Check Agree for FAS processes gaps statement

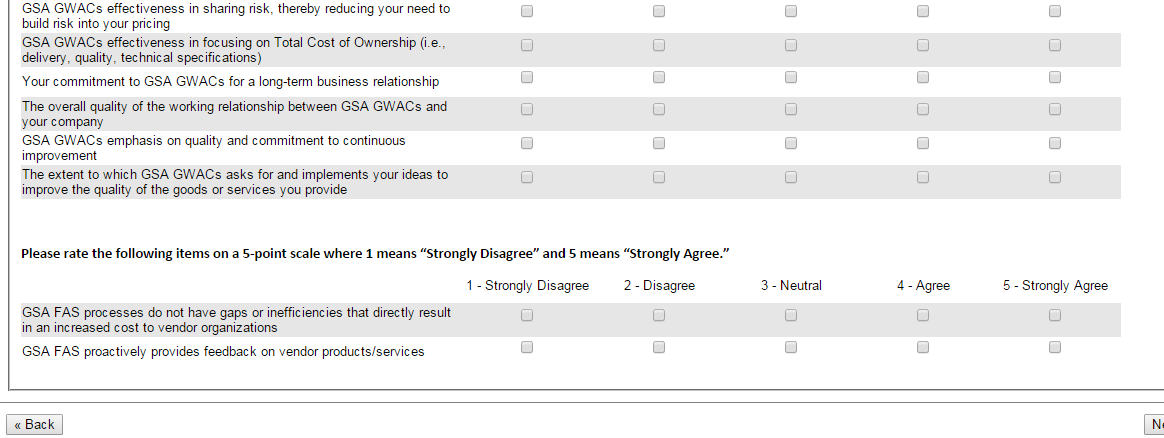(x=923, y=315)
